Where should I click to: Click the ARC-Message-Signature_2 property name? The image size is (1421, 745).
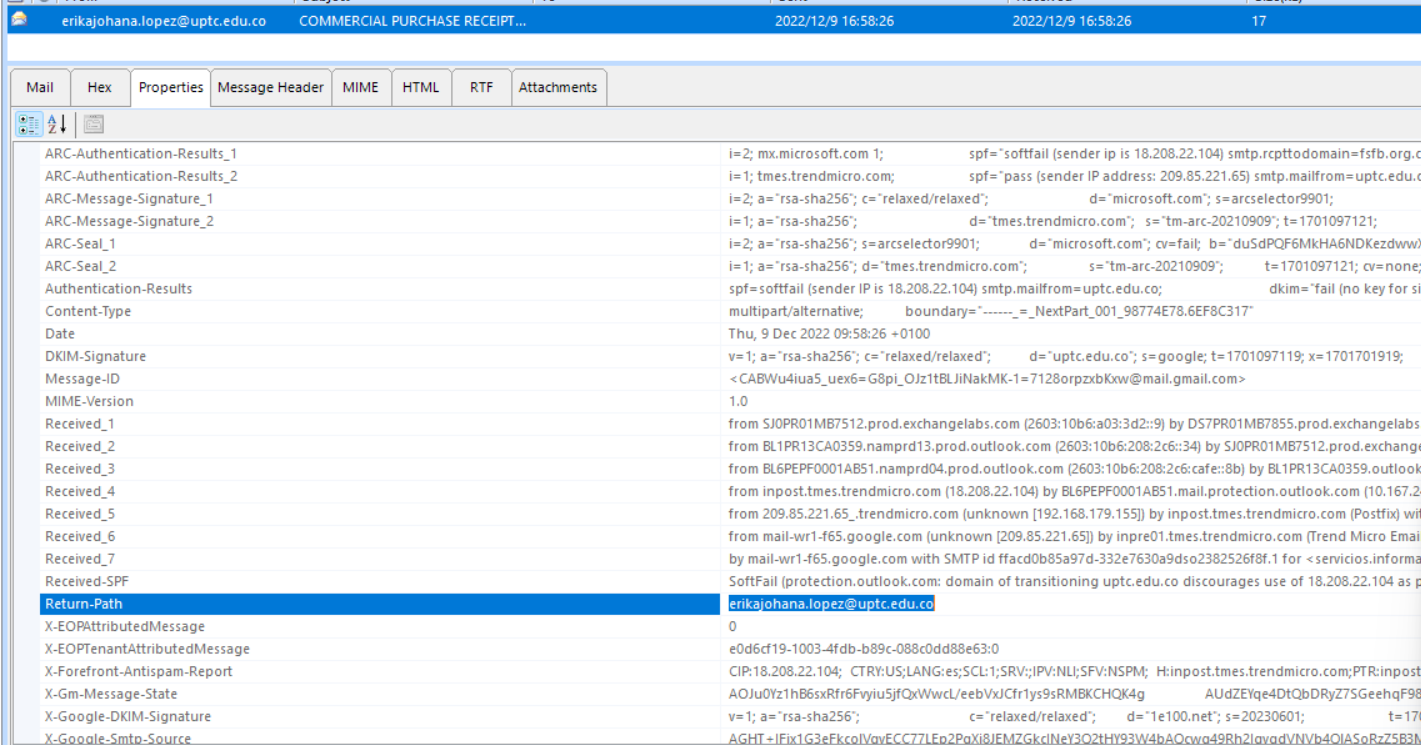tap(129, 221)
